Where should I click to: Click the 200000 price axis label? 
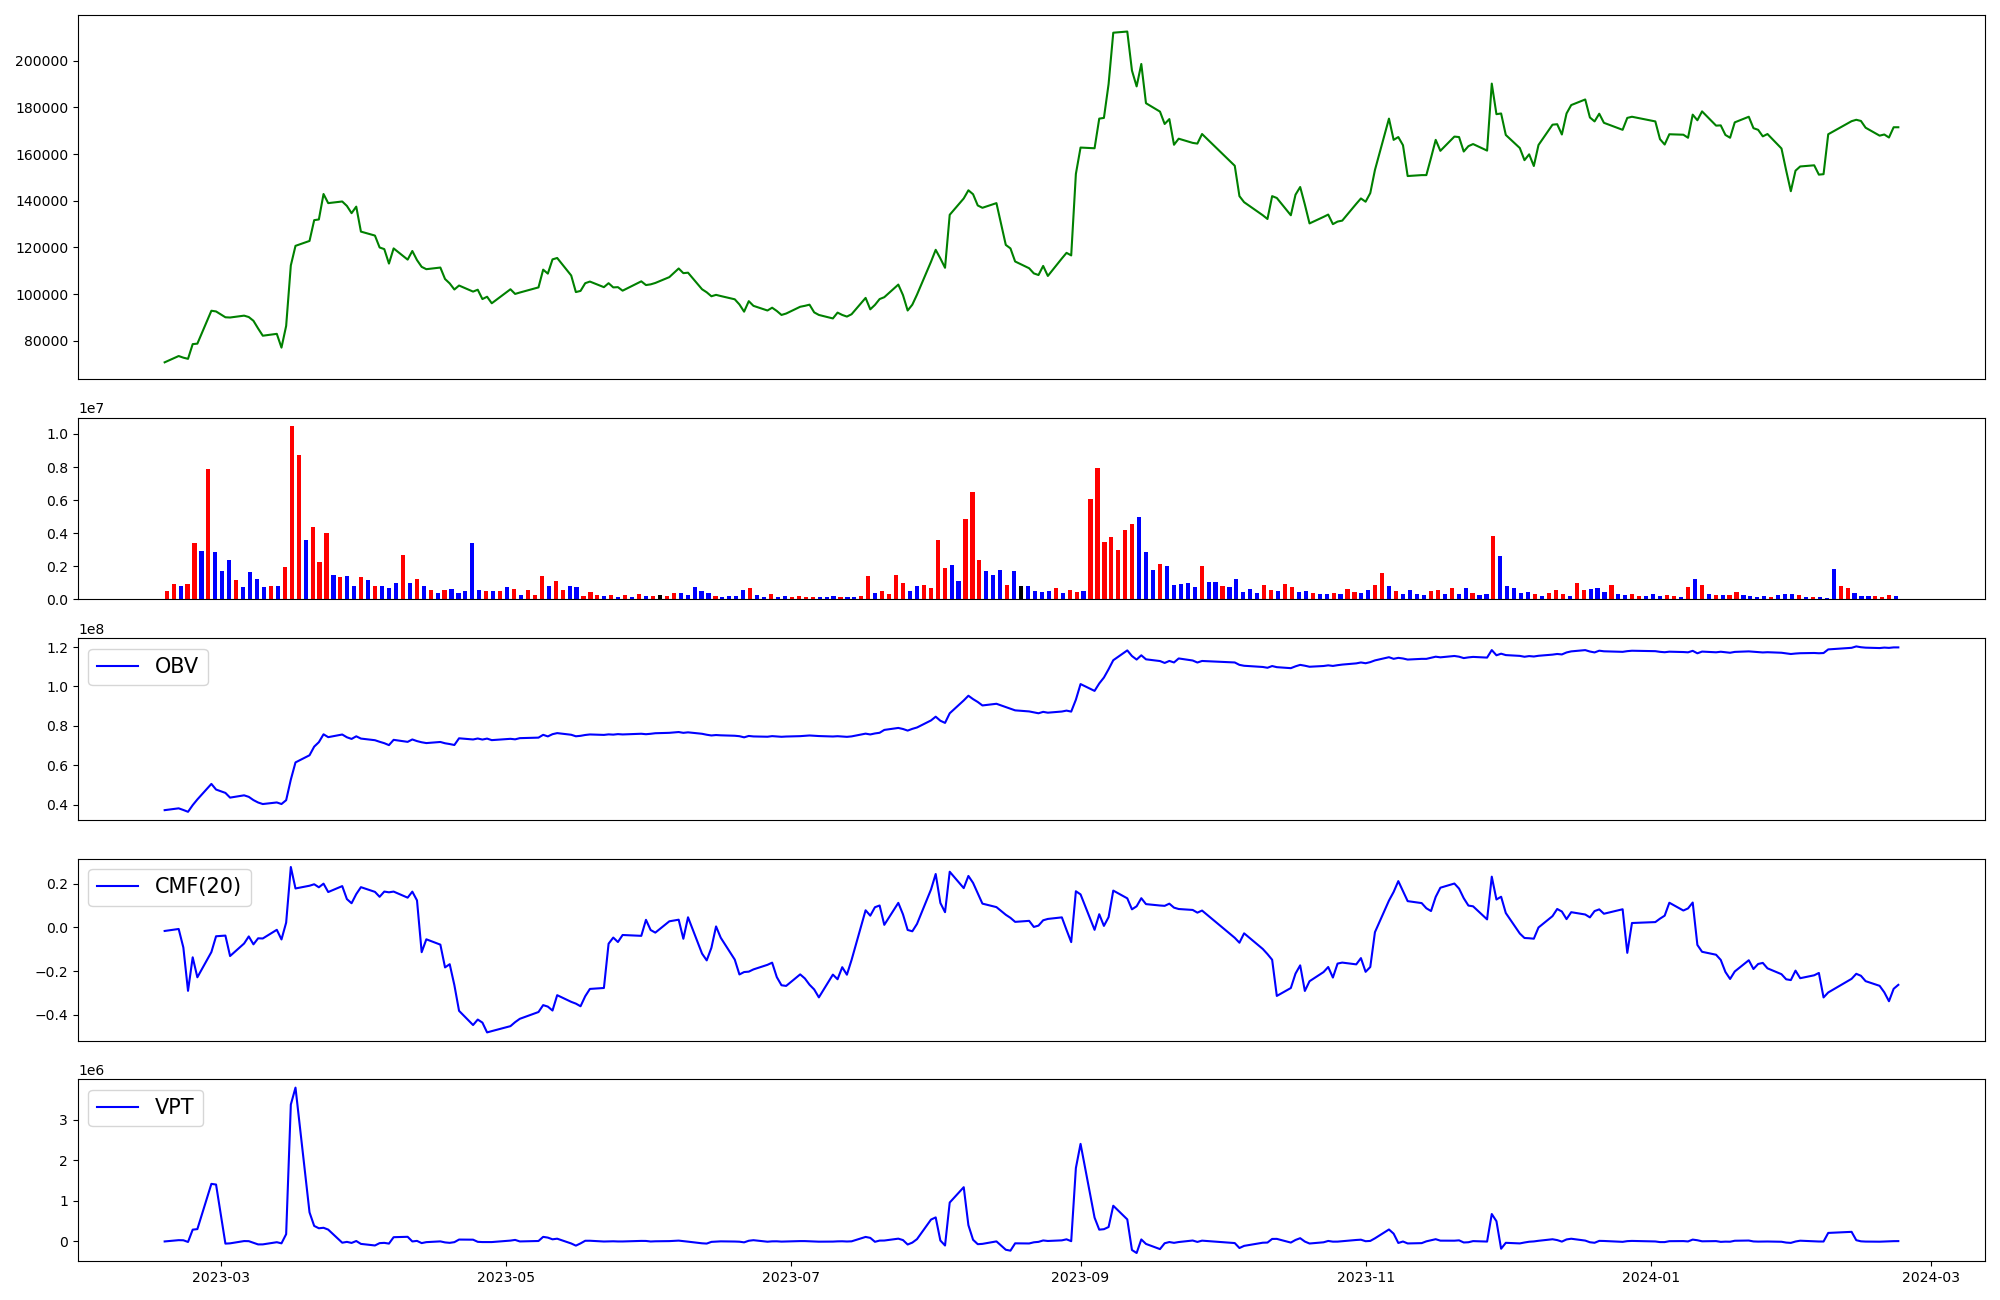(x=41, y=61)
